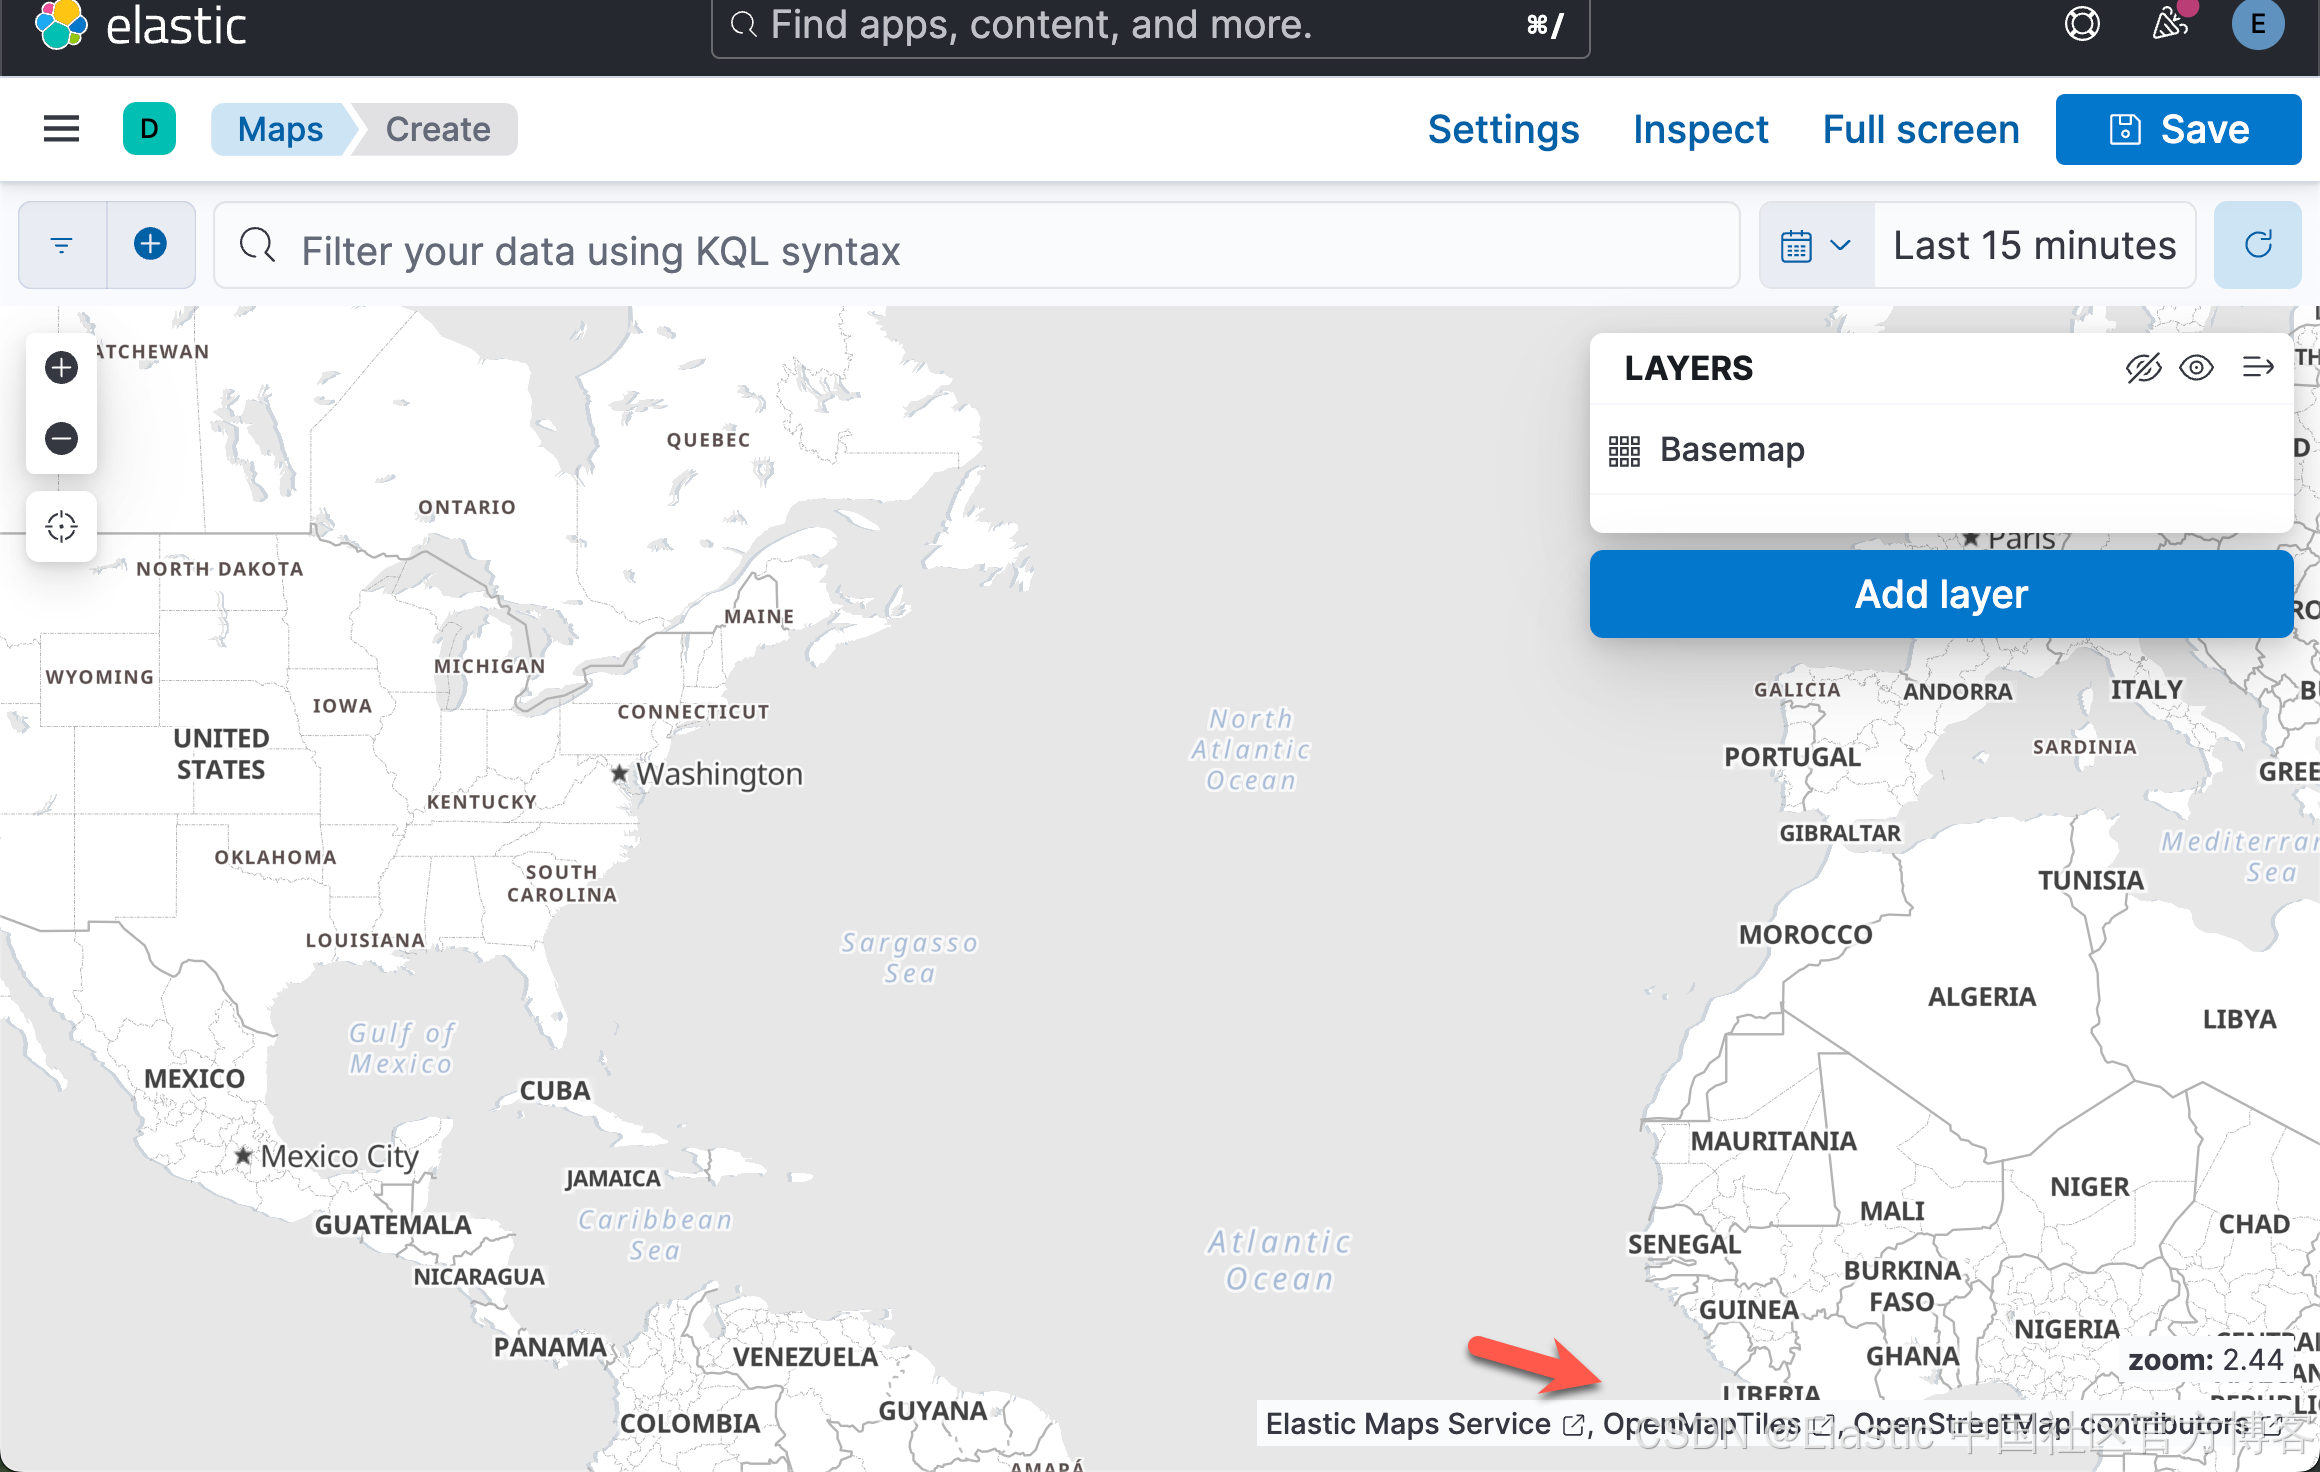Toggle the filter options funnel icon
The image size is (2320, 1472).
(x=61, y=244)
